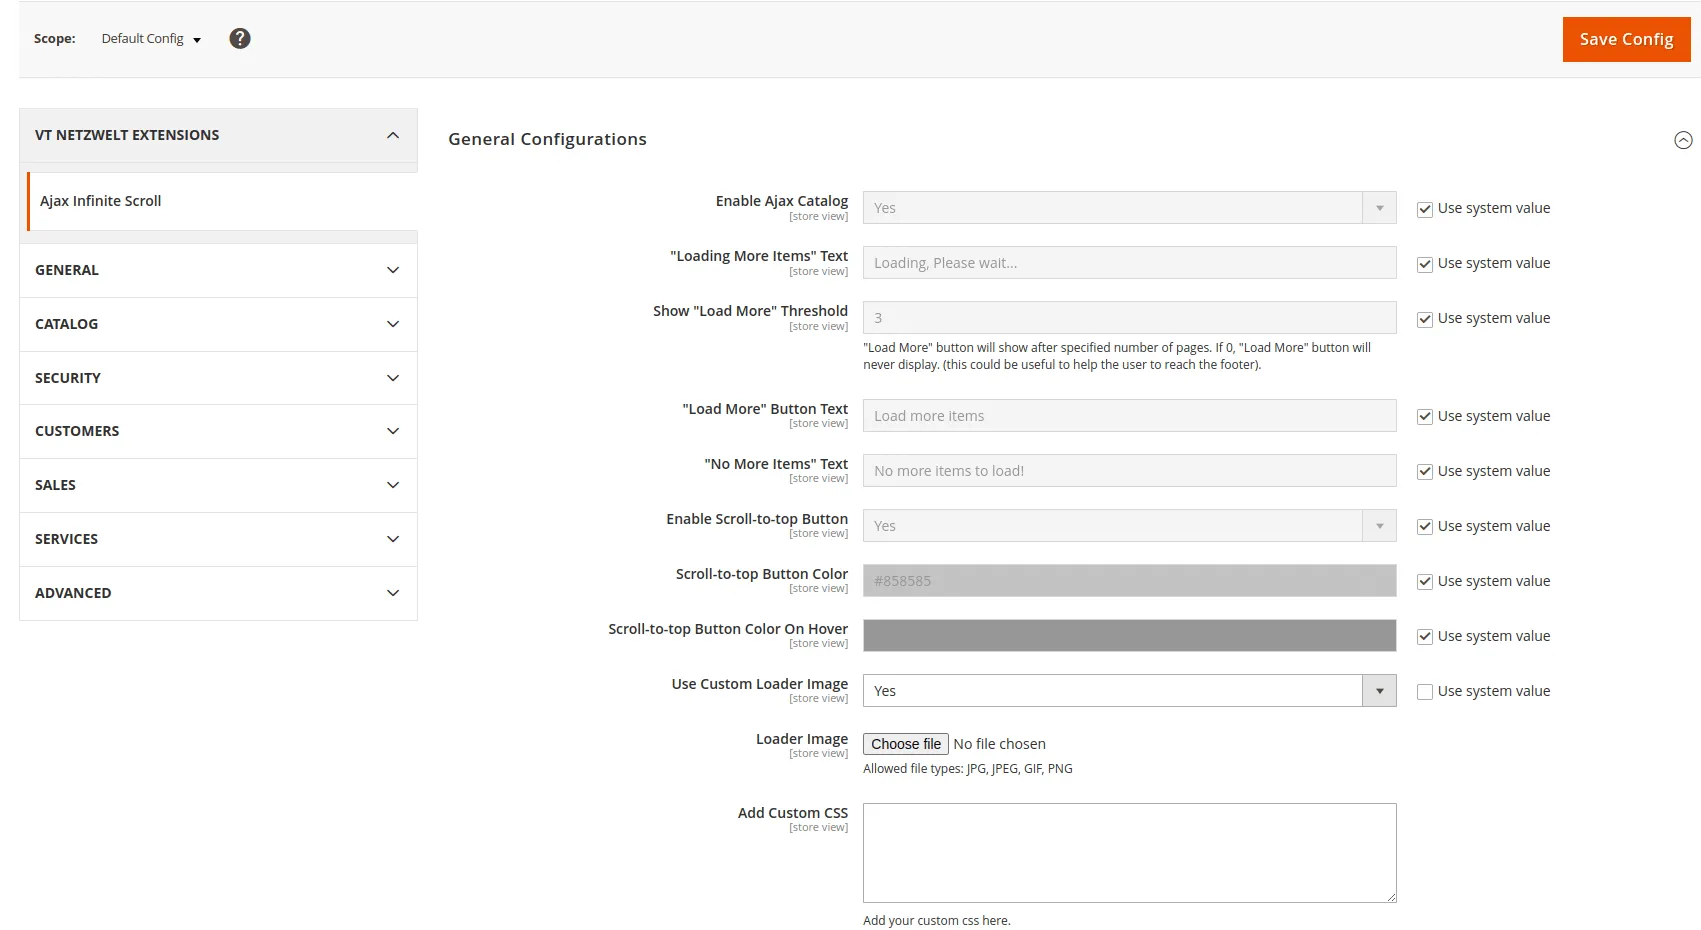Open the General settings menu
This screenshot has height=930, width=1701.
click(x=218, y=270)
